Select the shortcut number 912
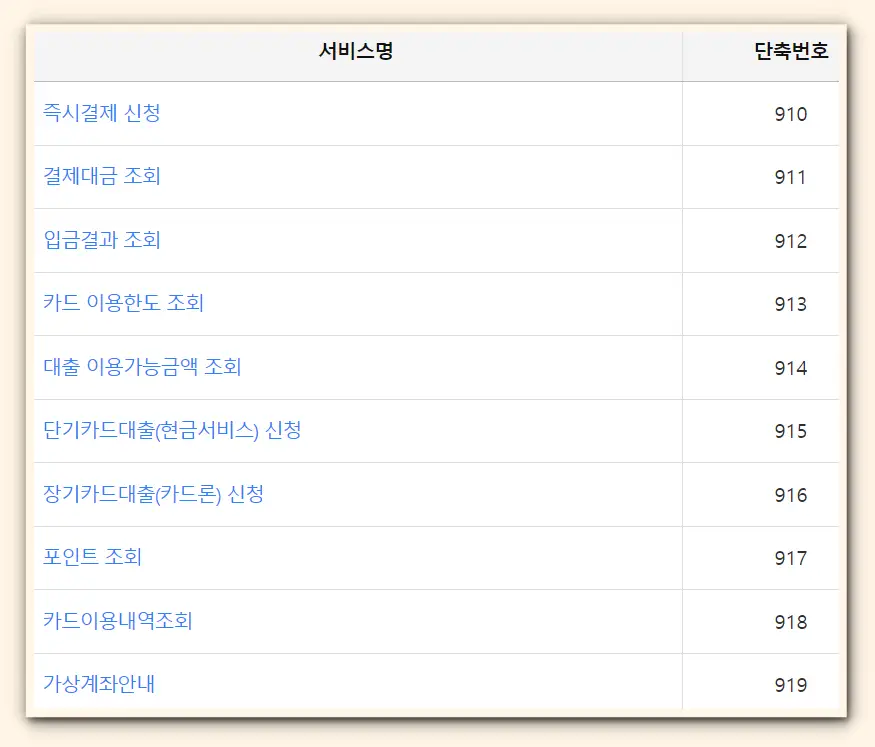The height and width of the screenshot is (747, 875). pyautogui.click(x=791, y=241)
